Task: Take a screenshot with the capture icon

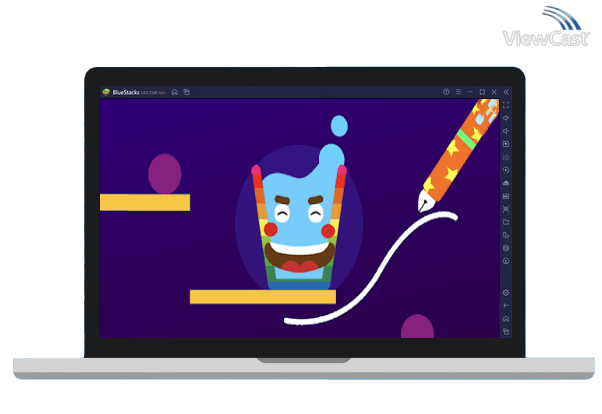Action: click(x=506, y=209)
